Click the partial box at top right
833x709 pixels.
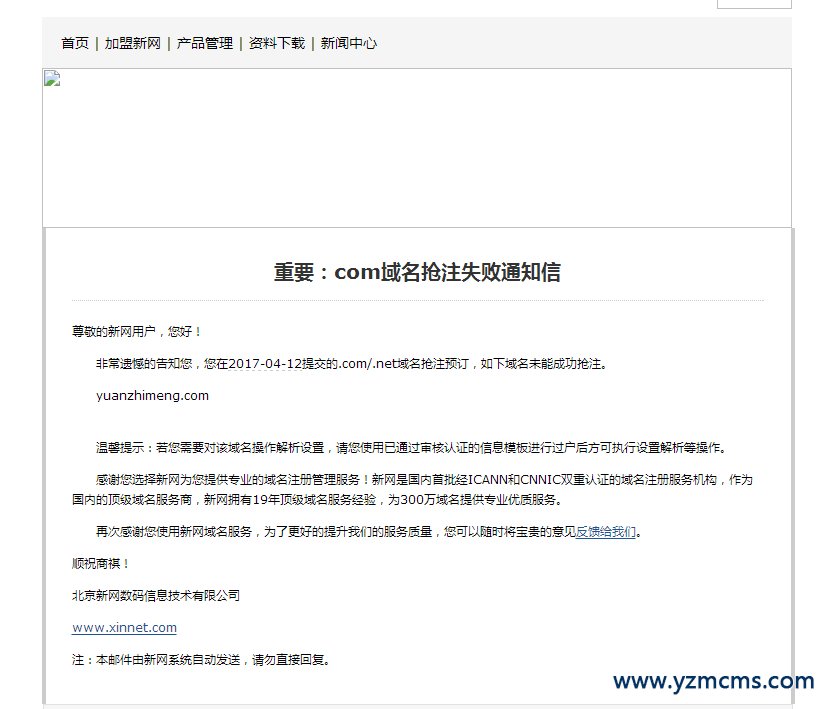(754, 4)
